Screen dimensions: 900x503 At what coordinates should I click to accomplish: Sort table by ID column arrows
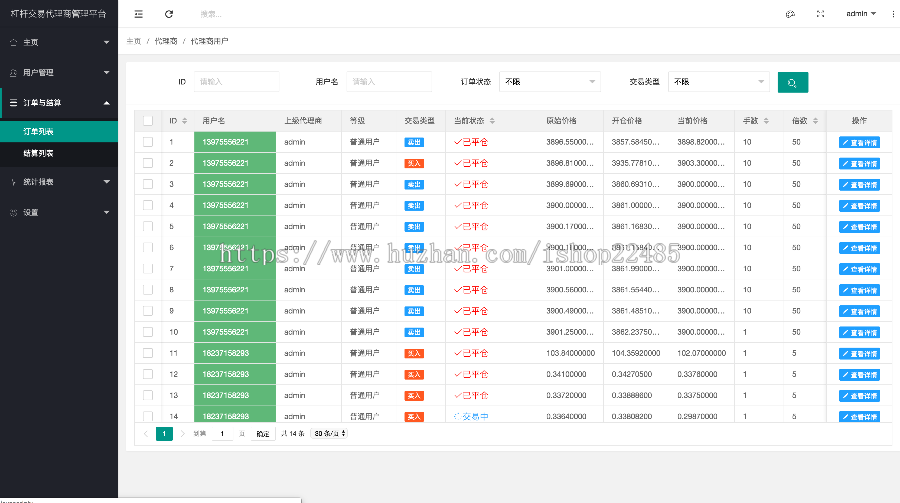184,121
